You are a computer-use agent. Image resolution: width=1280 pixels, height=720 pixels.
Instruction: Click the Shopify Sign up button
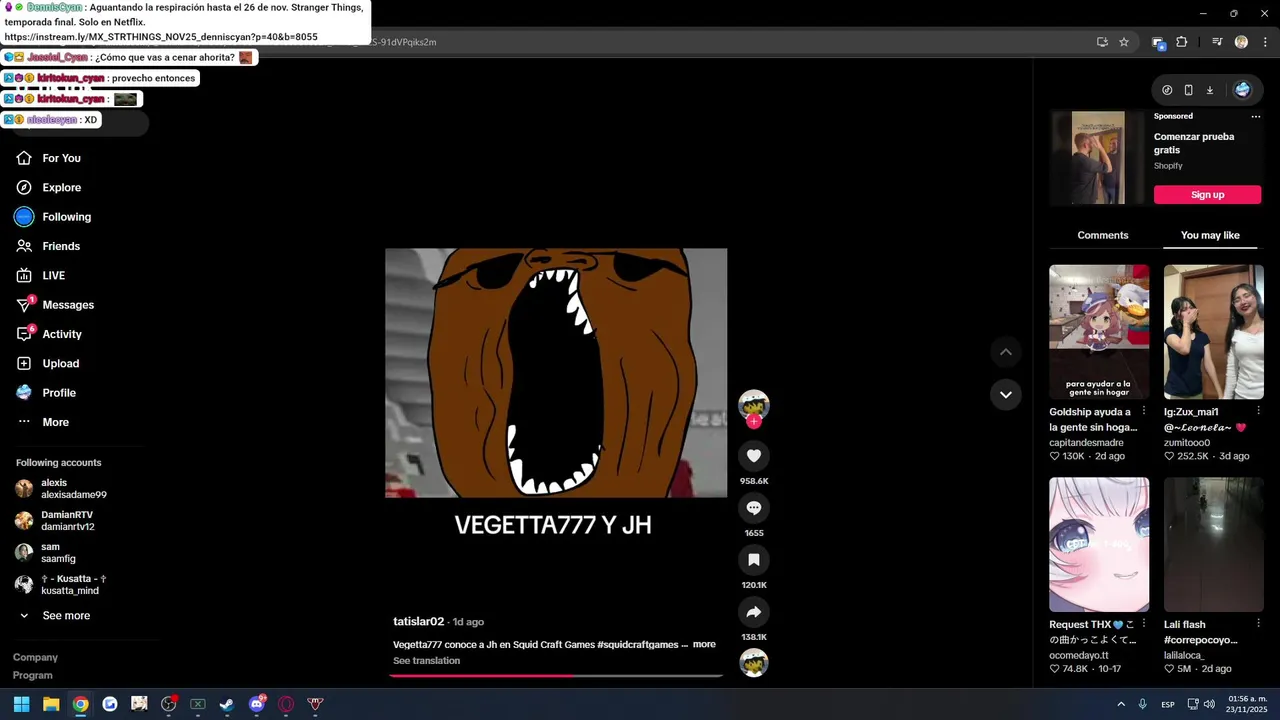point(1207,195)
